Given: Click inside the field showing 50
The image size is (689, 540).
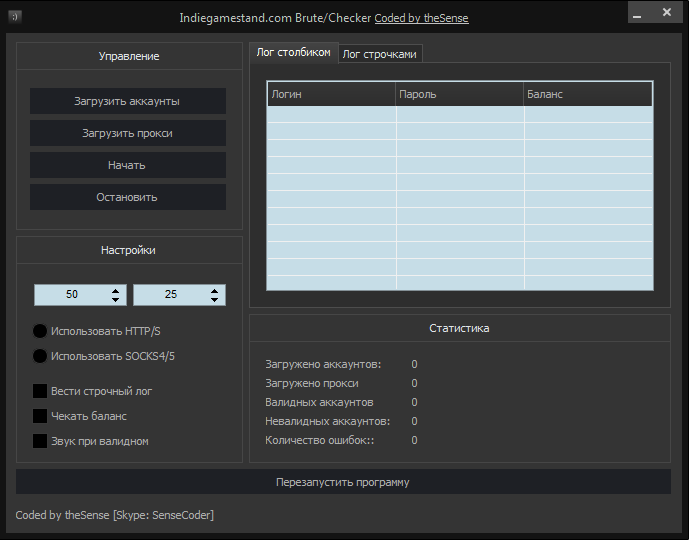Looking at the screenshot, I should 71,295.
